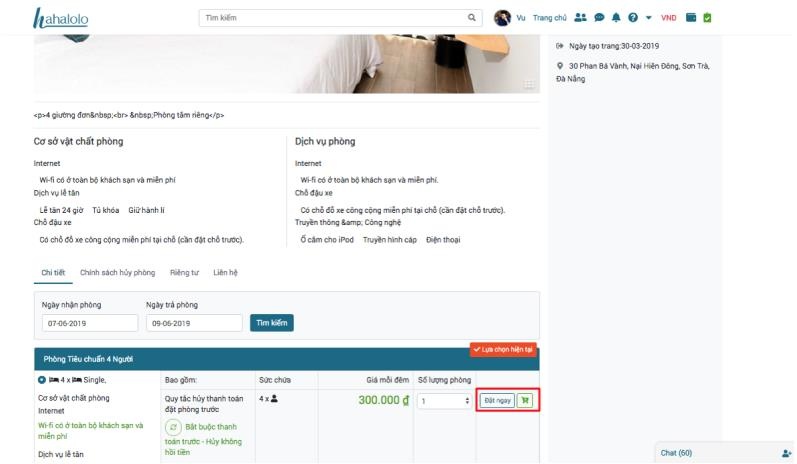The height and width of the screenshot is (464, 797).
Task: Open the VND currency selector
Action: click(x=668, y=18)
